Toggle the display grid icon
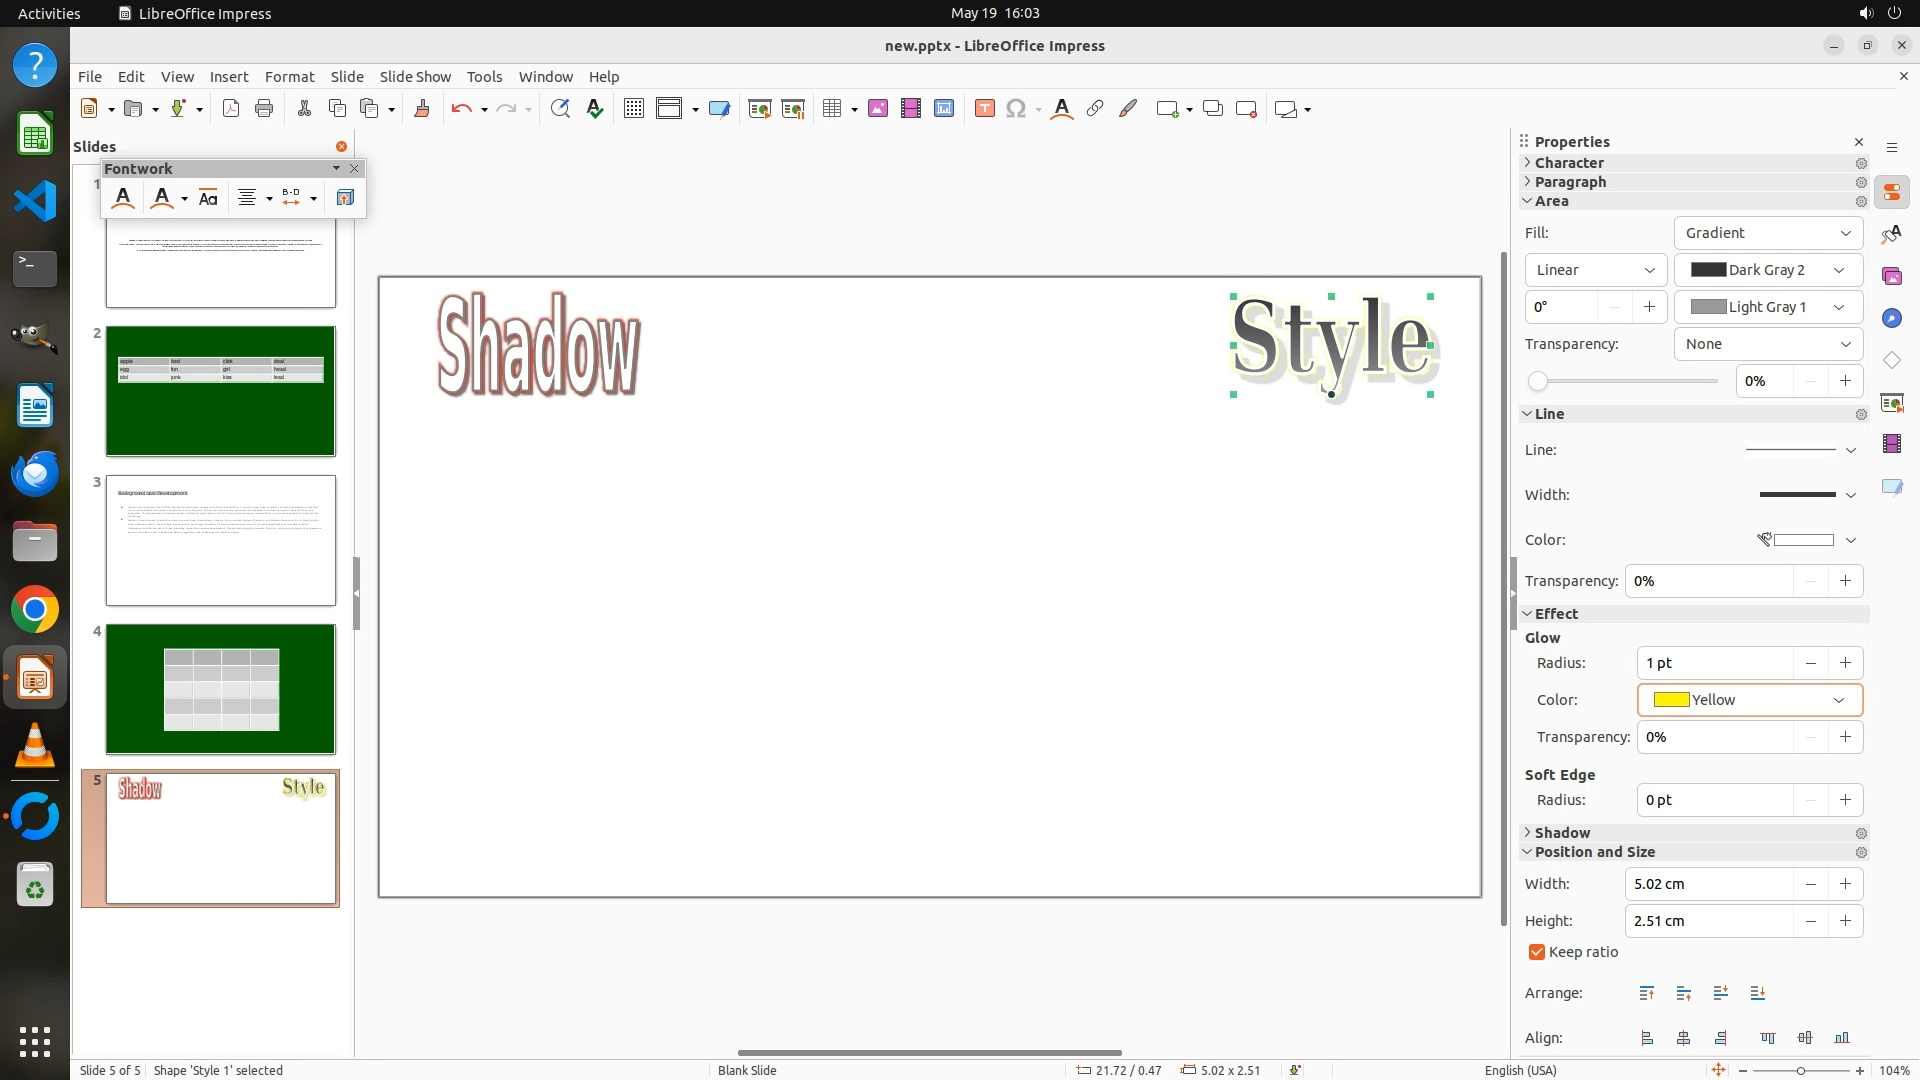Viewport: 1920px width, 1080px height. coord(633,109)
